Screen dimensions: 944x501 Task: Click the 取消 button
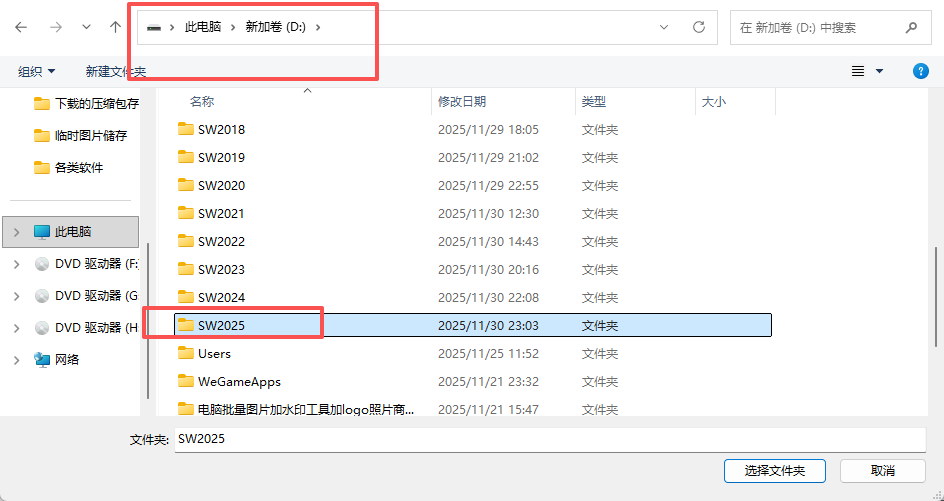click(883, 471)
